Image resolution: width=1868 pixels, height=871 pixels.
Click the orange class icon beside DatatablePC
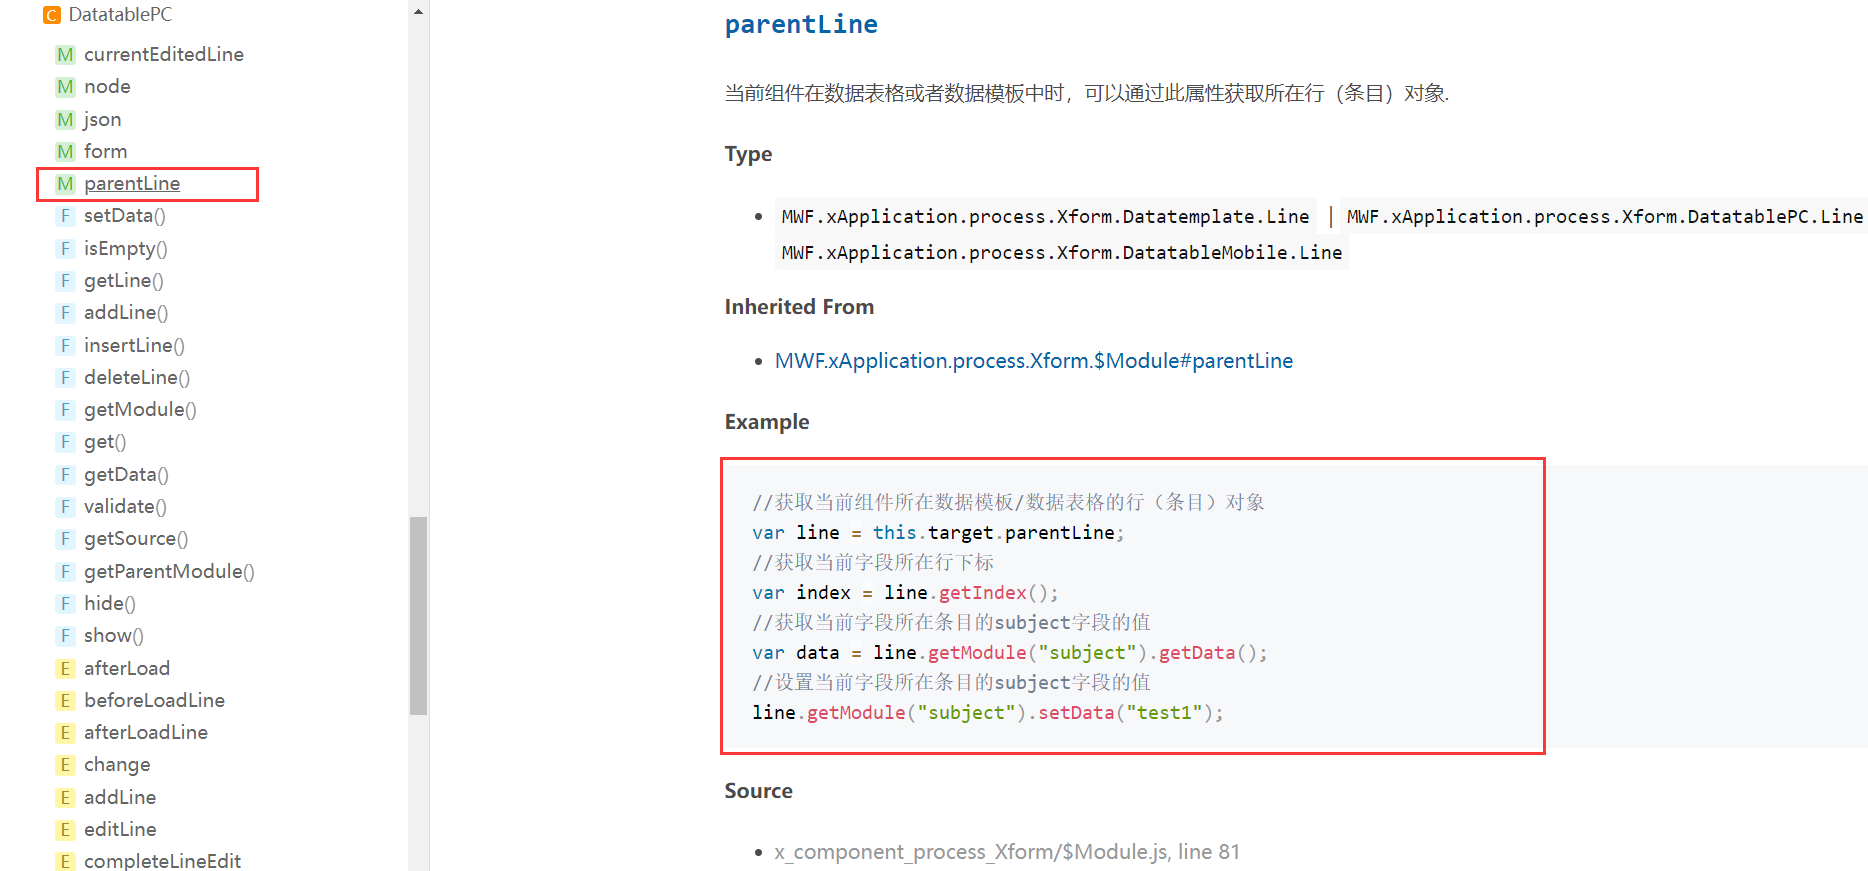click(x=52, y=15)
